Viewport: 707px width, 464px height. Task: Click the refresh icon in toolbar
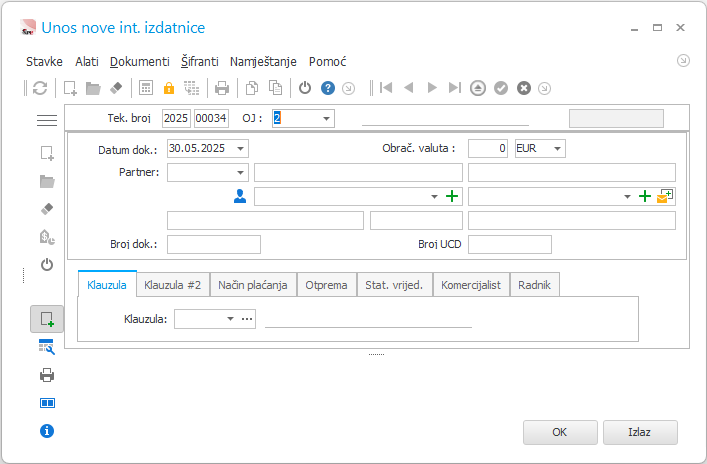tap(40, 88)
